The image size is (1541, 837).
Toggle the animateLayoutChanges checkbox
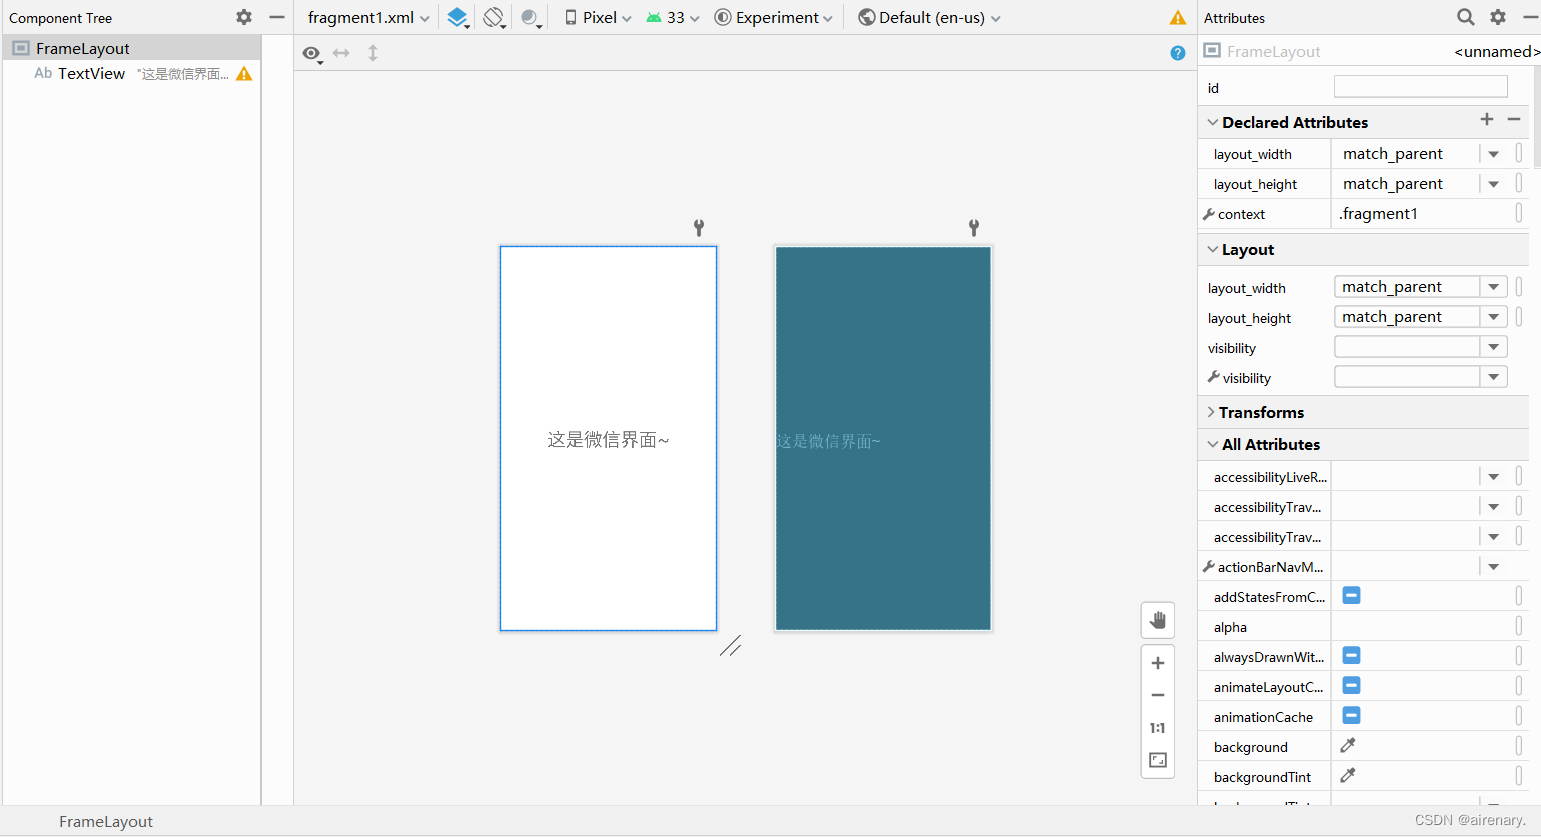(x=1351, y=686)
